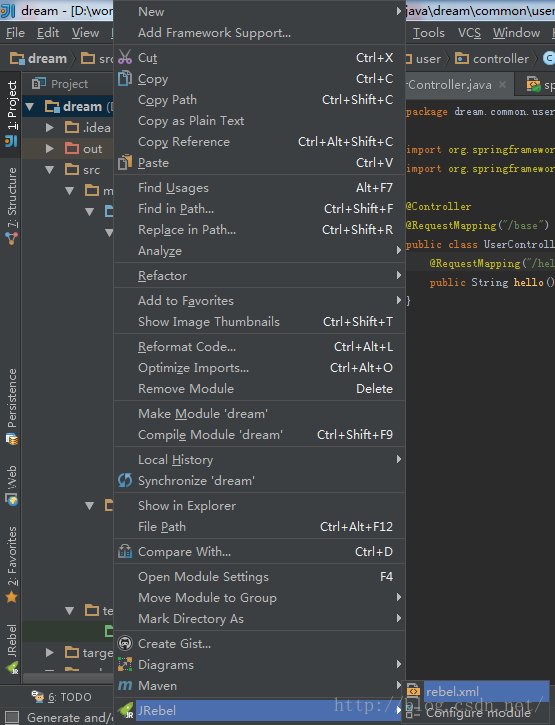The image size is (555, 725).
Task: Open the Mark Directory As submenu
Action: pyautogui.click(x=259, y=619)
